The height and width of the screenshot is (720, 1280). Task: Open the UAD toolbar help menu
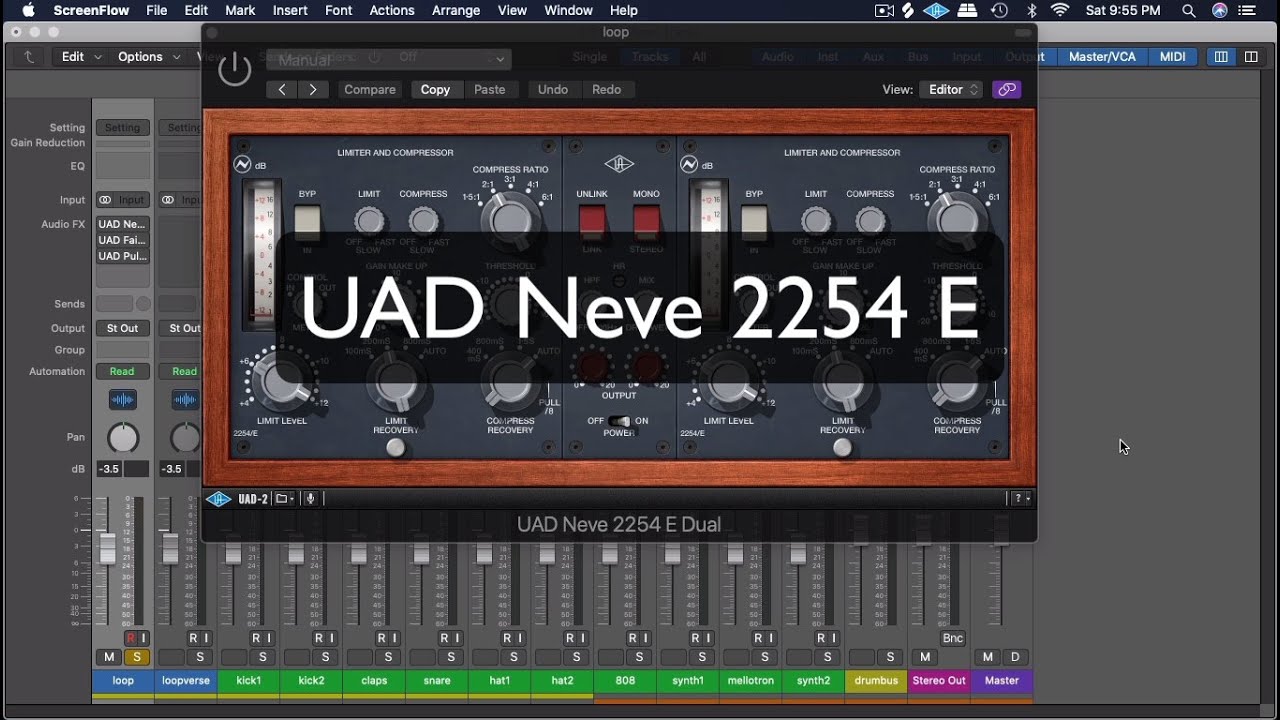[x=1021, y=498]
